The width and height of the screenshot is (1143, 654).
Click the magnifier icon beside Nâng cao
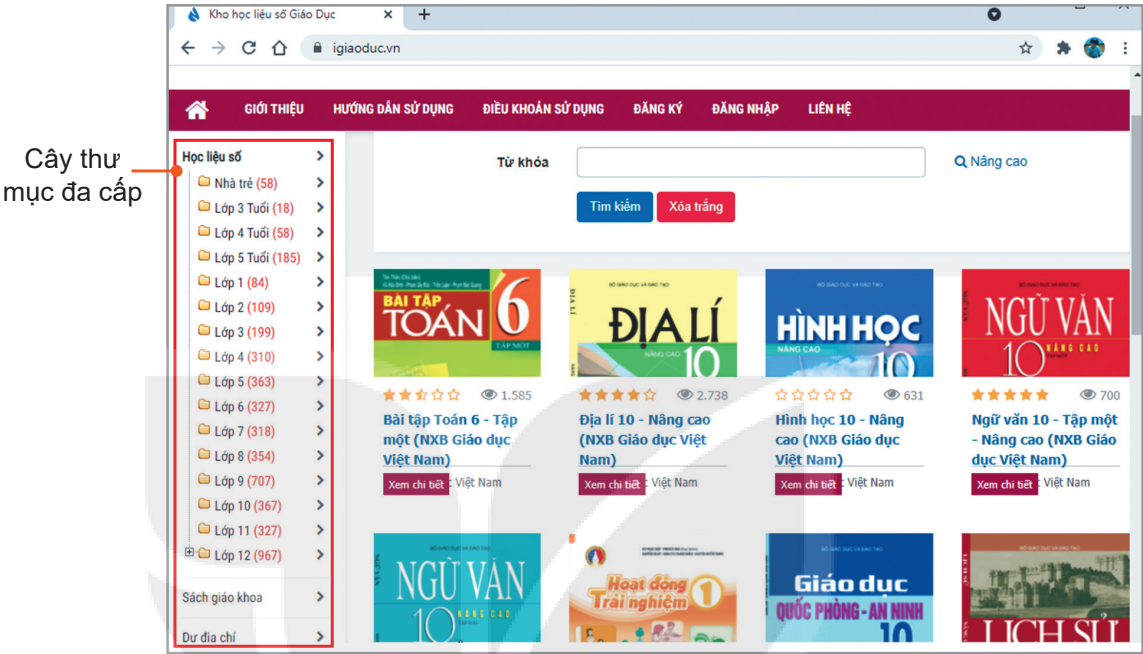click(x=960, y=162)
